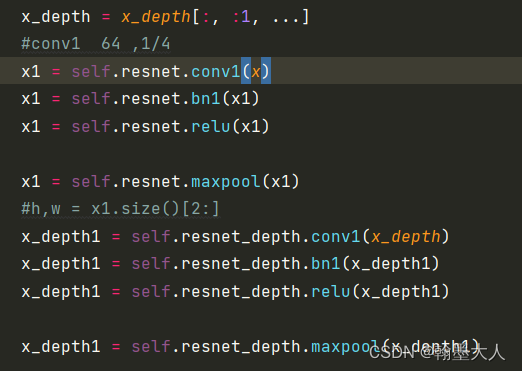Click the self keyword before resnet.bn1
Viewport: 522px width, 371px height.
click(91, 99)
